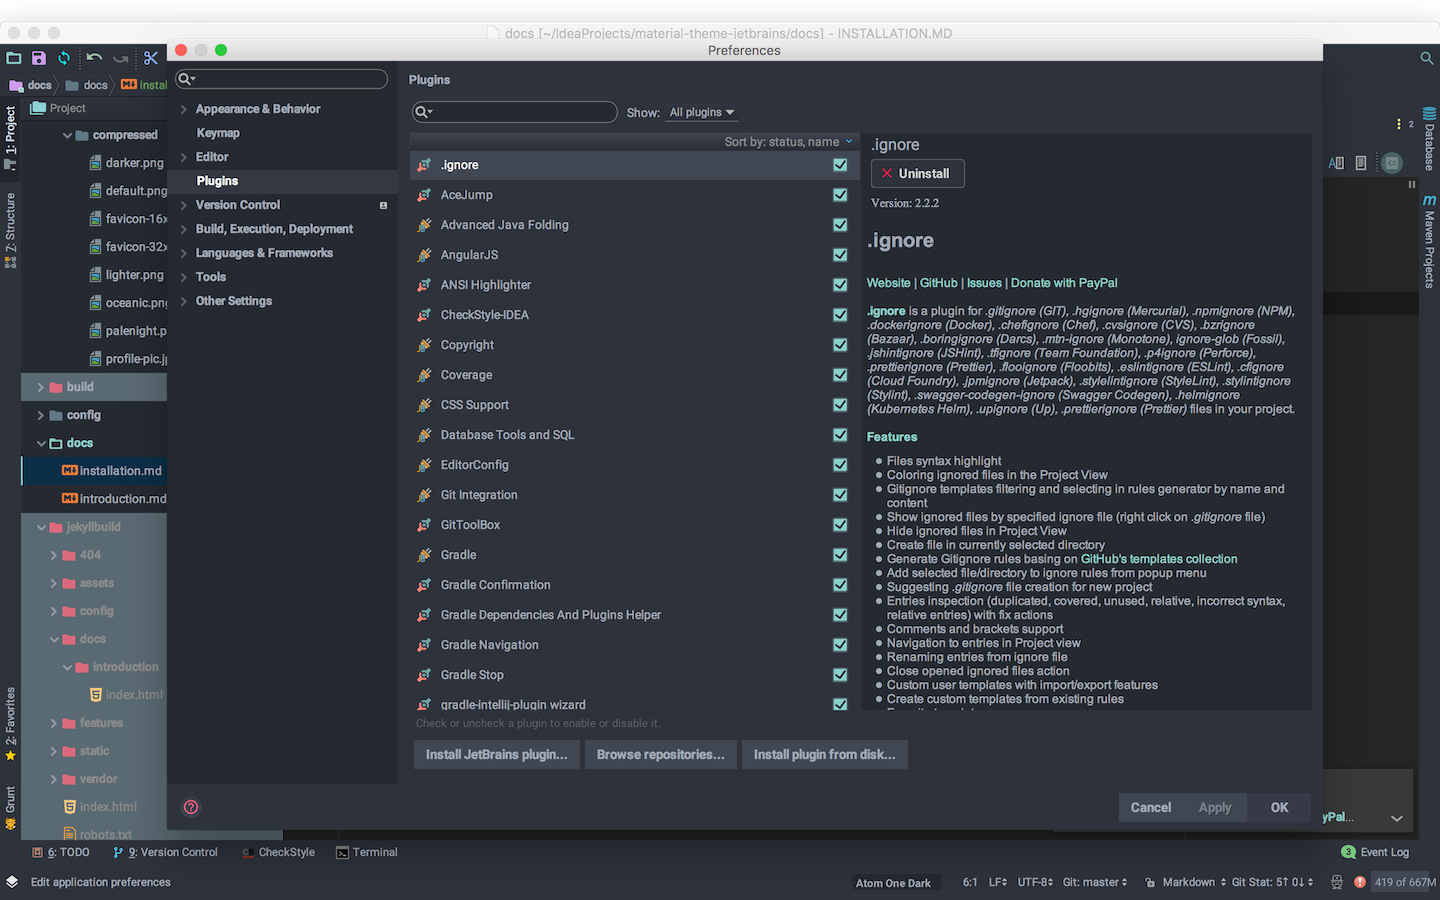
Task: Toggle the Gradle Stop plugin checkbox
Action: (840, 675)
